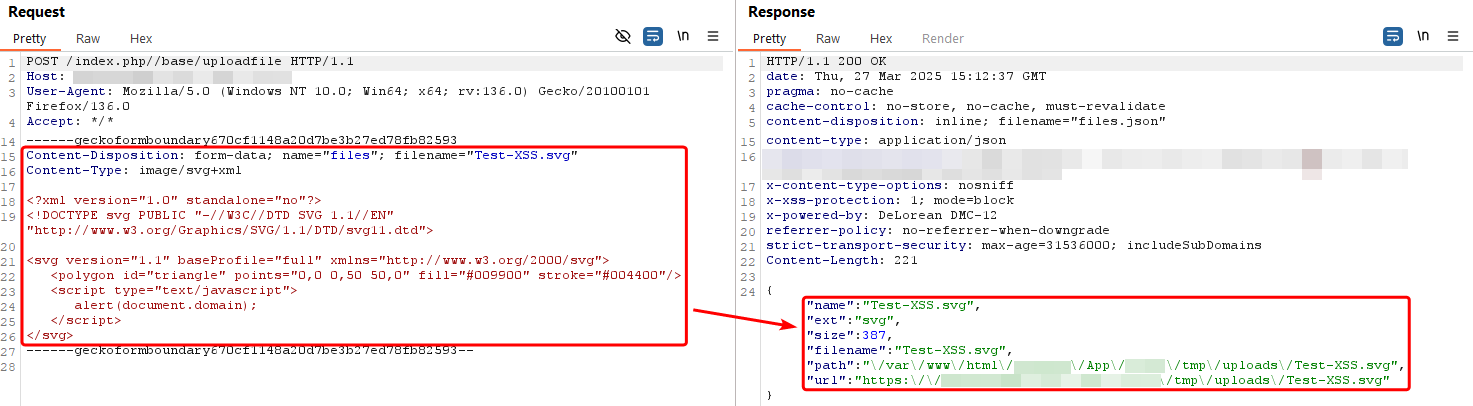Click the <!DOCTYPE svg PUBLIC line
Viewport: 1473px width, 406px height.
211,215
